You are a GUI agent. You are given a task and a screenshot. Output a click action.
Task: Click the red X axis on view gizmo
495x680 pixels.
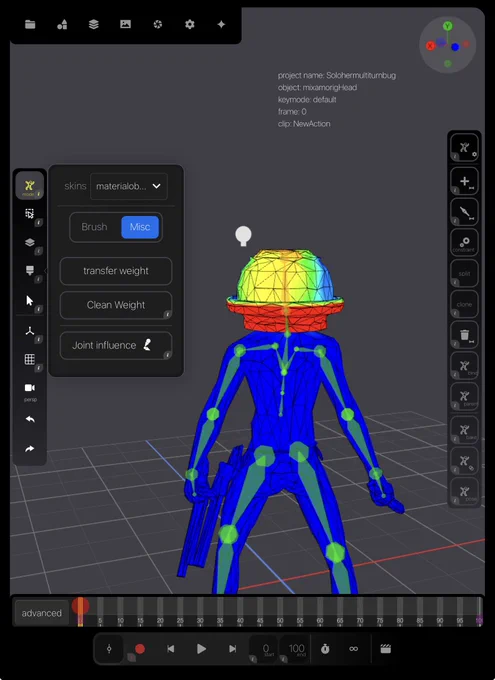430,46
